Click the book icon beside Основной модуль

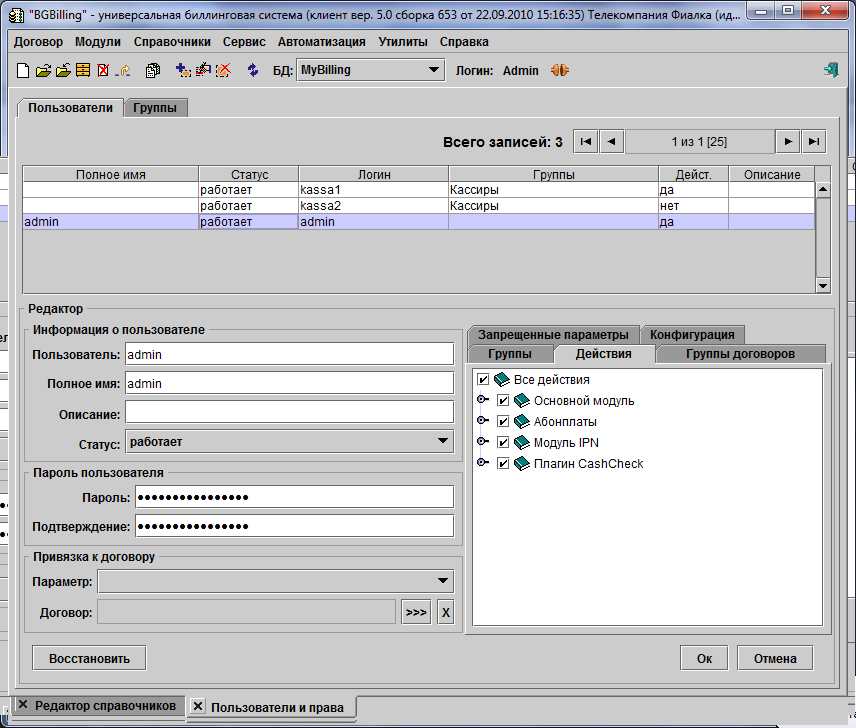[521, 401]
